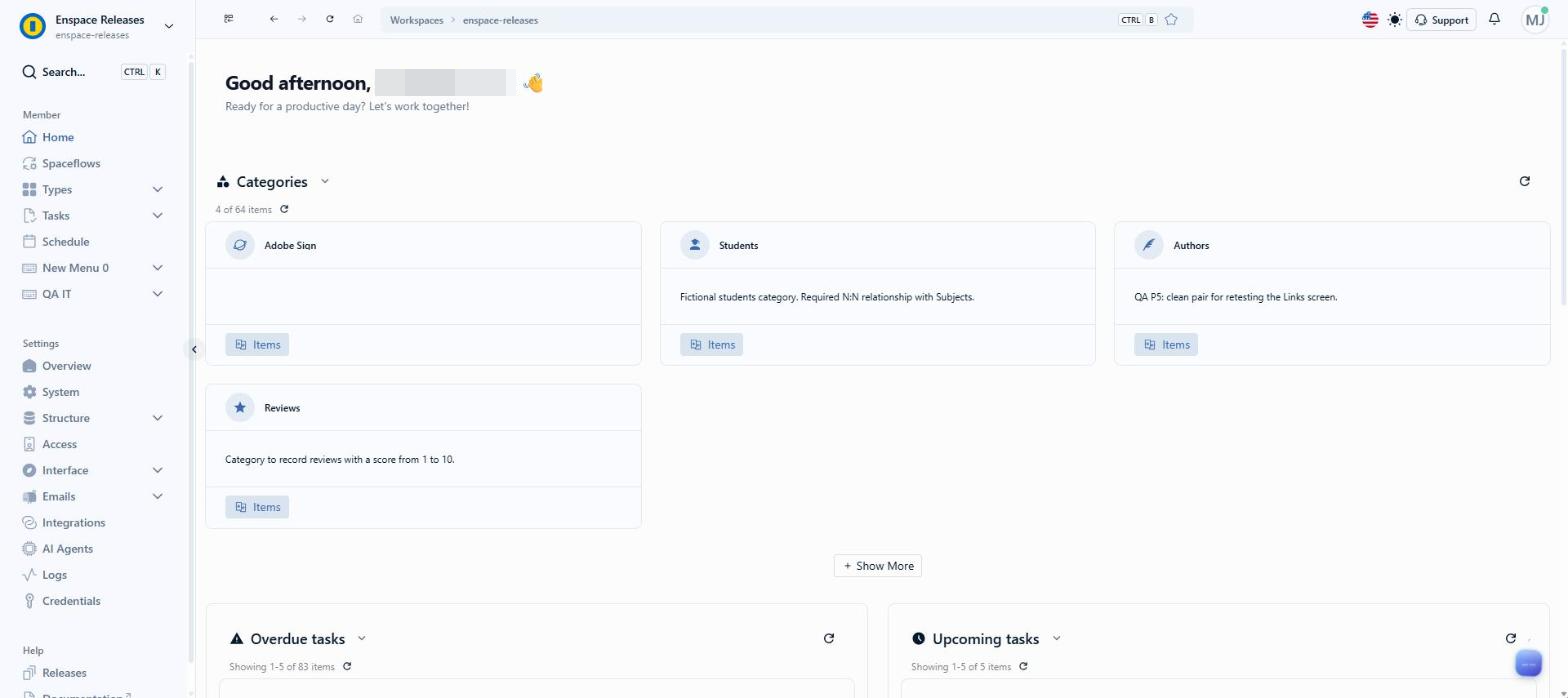Image resolution: width=1568 pixels, height=698 pixels.
Task: Click the Adobe Sign planet icon
Action: click(x=240, y=245)
